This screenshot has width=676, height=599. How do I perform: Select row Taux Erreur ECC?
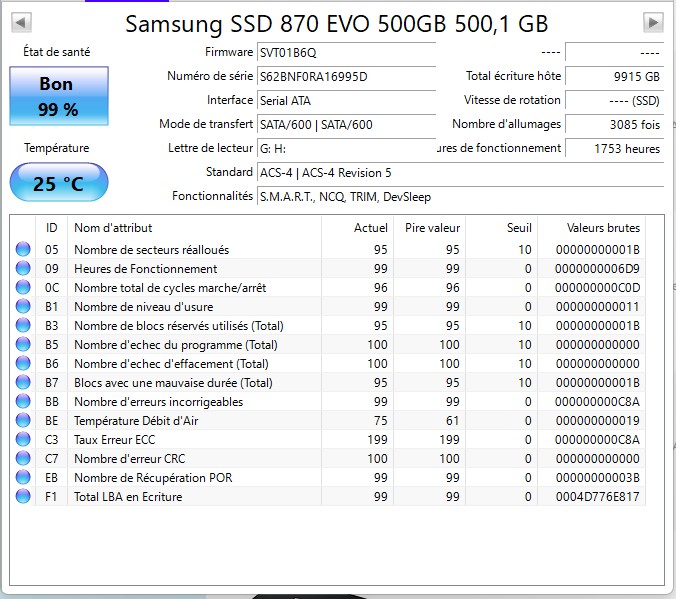point(328,439)
